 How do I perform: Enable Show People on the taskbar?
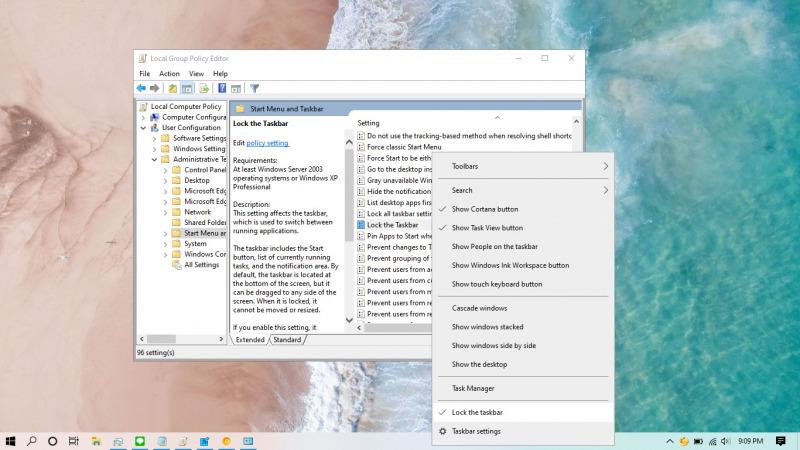(523, 246)
